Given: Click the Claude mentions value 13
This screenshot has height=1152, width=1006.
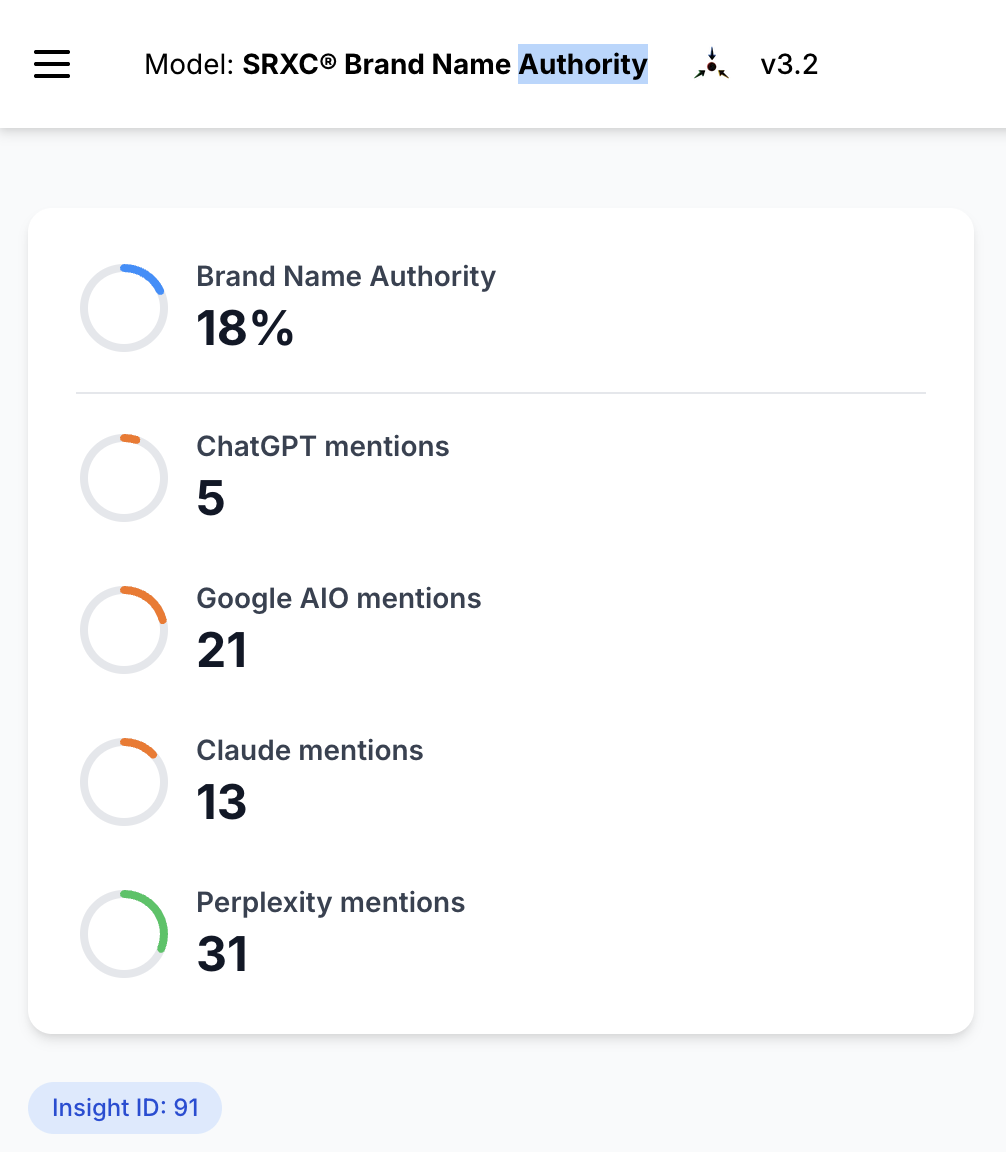Looking at the screenshot, I should coord(221,802).
